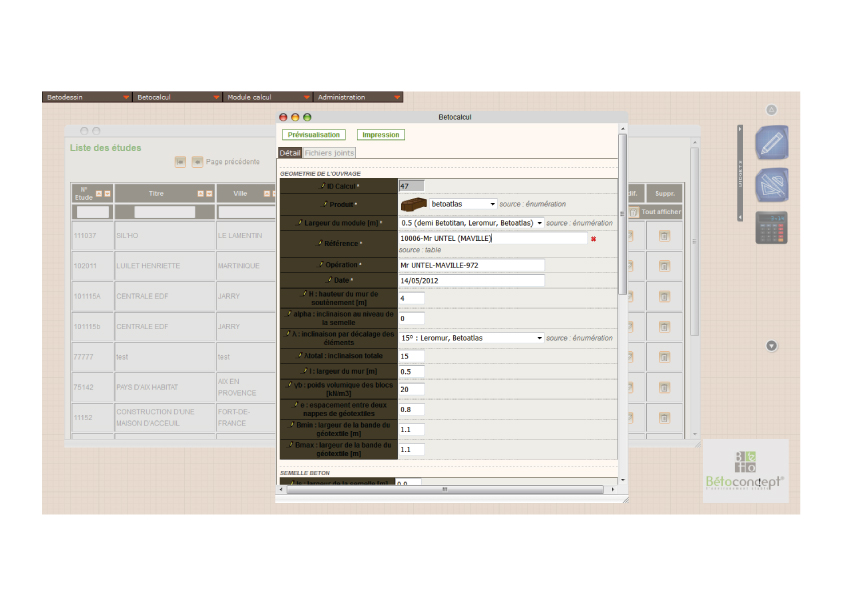Viewport: 842px width, 595px height.
Task: Click the Date field showing 14/05/2012
Action: (471, 280)
